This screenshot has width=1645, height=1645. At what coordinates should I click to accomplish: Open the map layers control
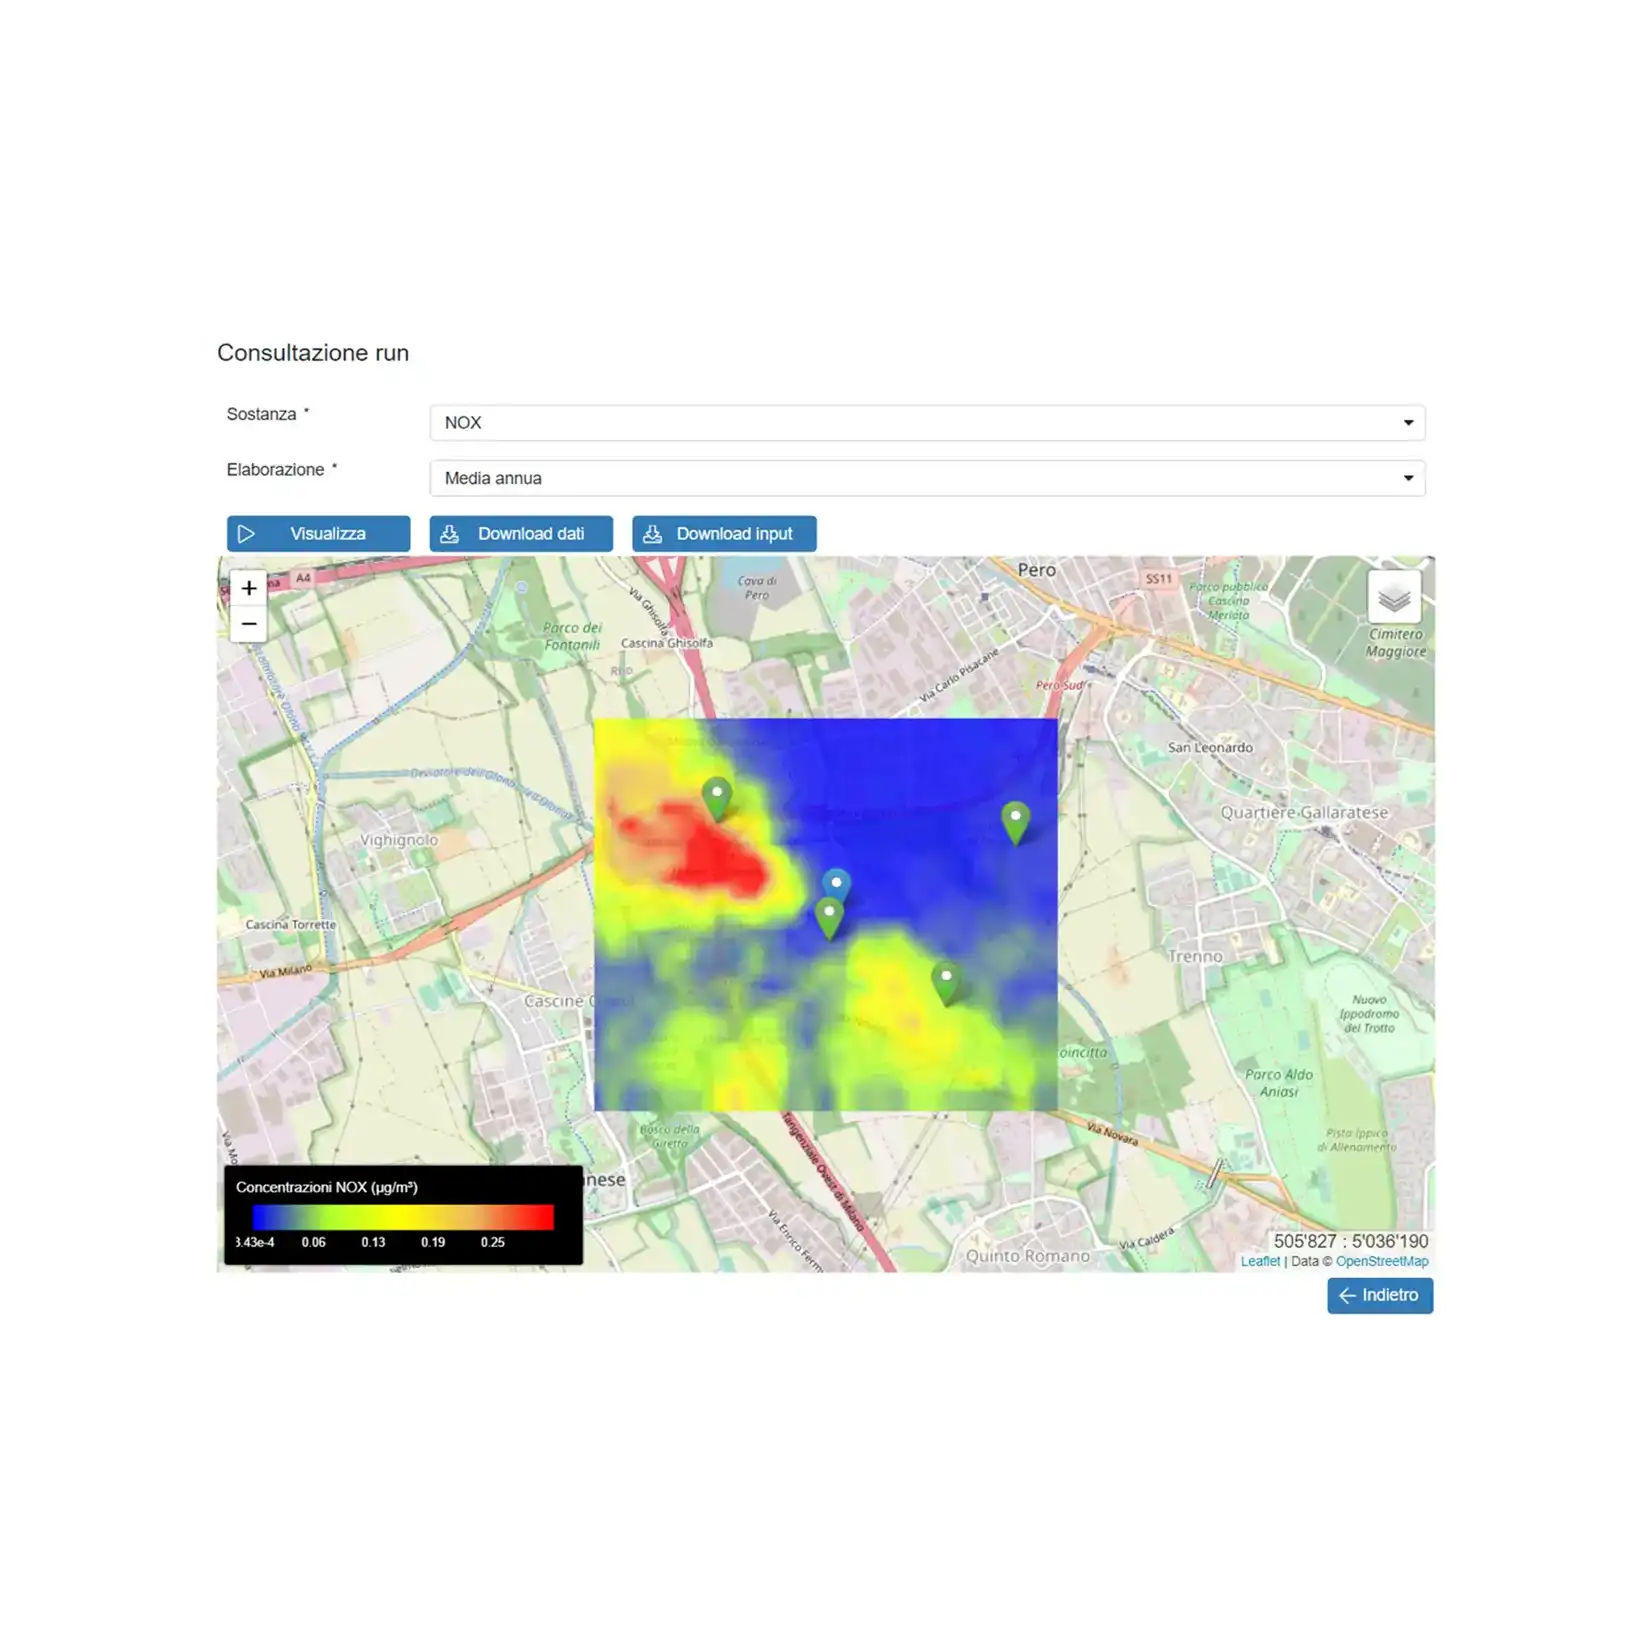click(1394, 597)
